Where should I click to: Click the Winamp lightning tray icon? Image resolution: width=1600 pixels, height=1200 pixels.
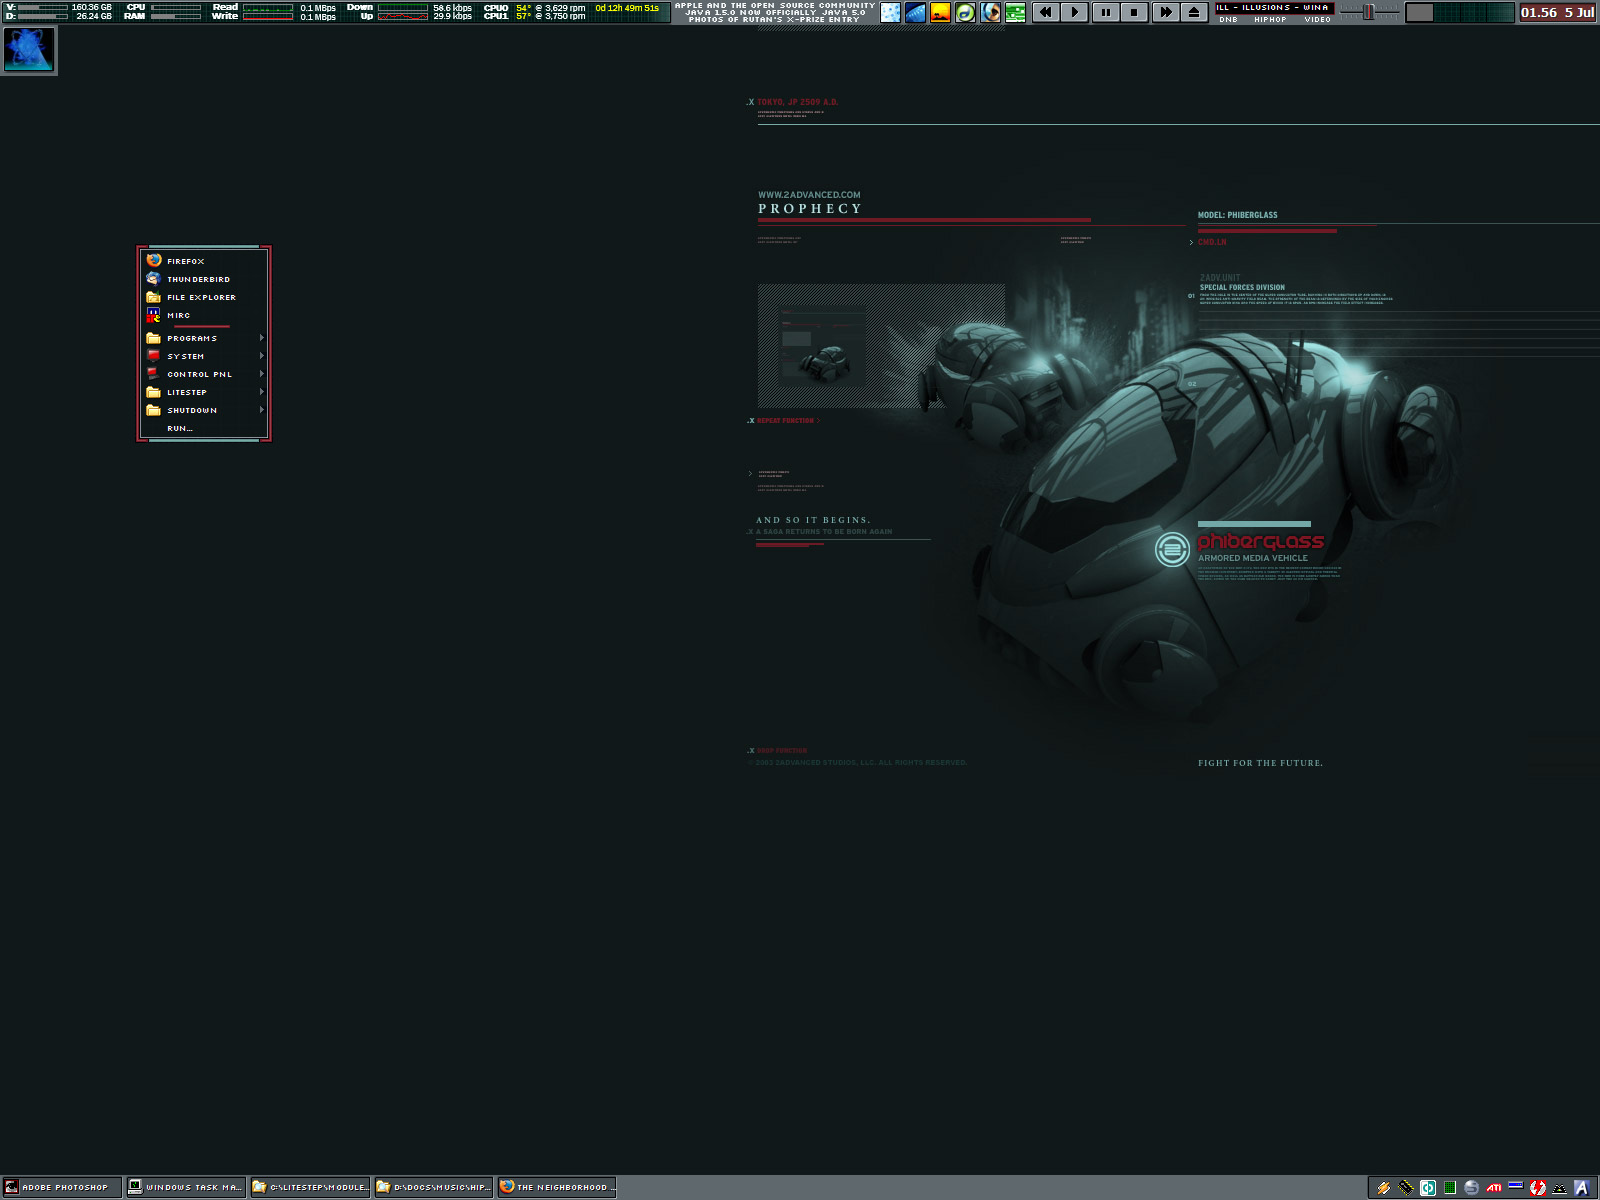pyautogui.click(x=1384, y=1188)
